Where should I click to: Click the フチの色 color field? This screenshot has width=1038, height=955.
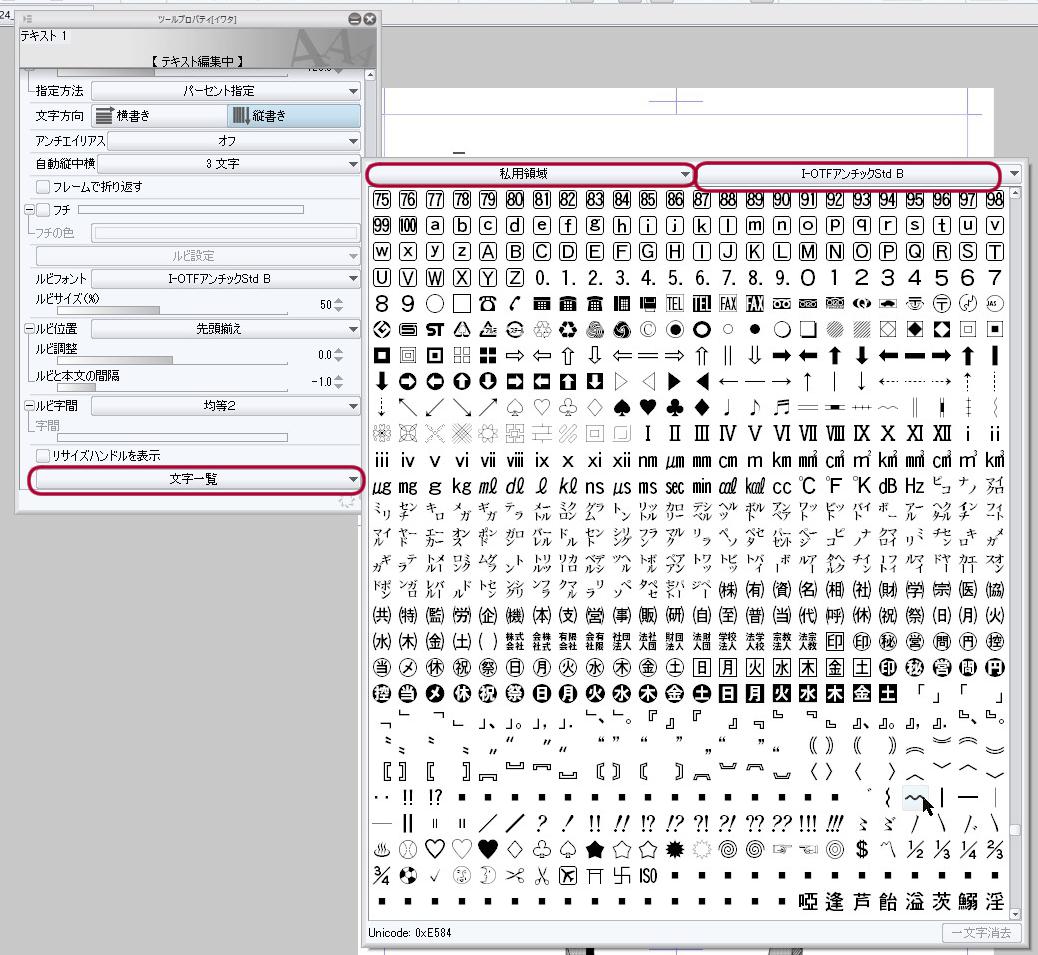click(x=226, y=233)
